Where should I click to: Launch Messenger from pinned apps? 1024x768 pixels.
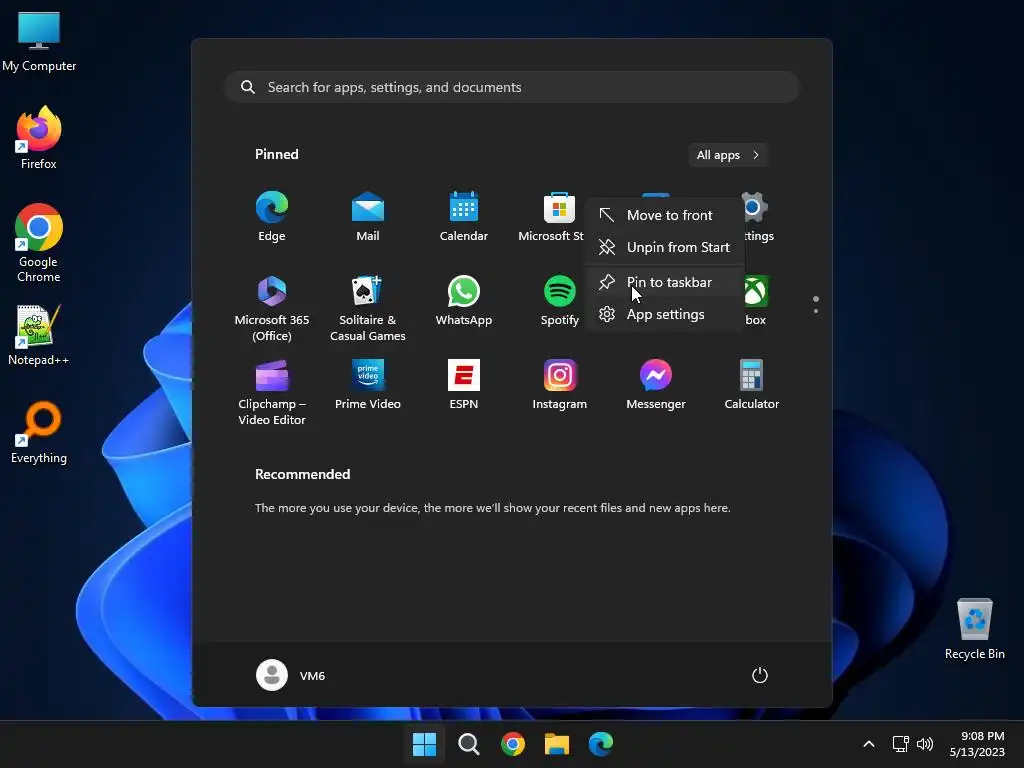[656, 385]
